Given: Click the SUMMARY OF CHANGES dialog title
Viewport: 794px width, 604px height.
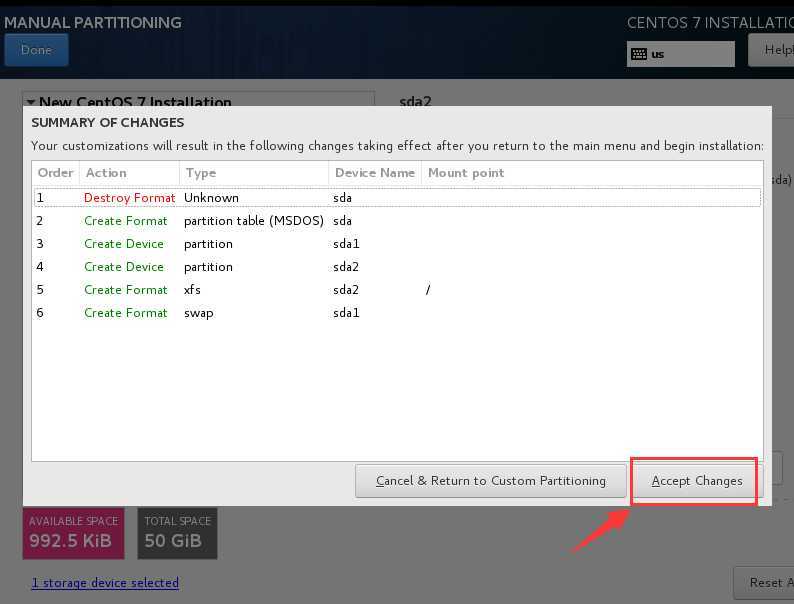Looking at the screenshot, I should pos(108,123).
